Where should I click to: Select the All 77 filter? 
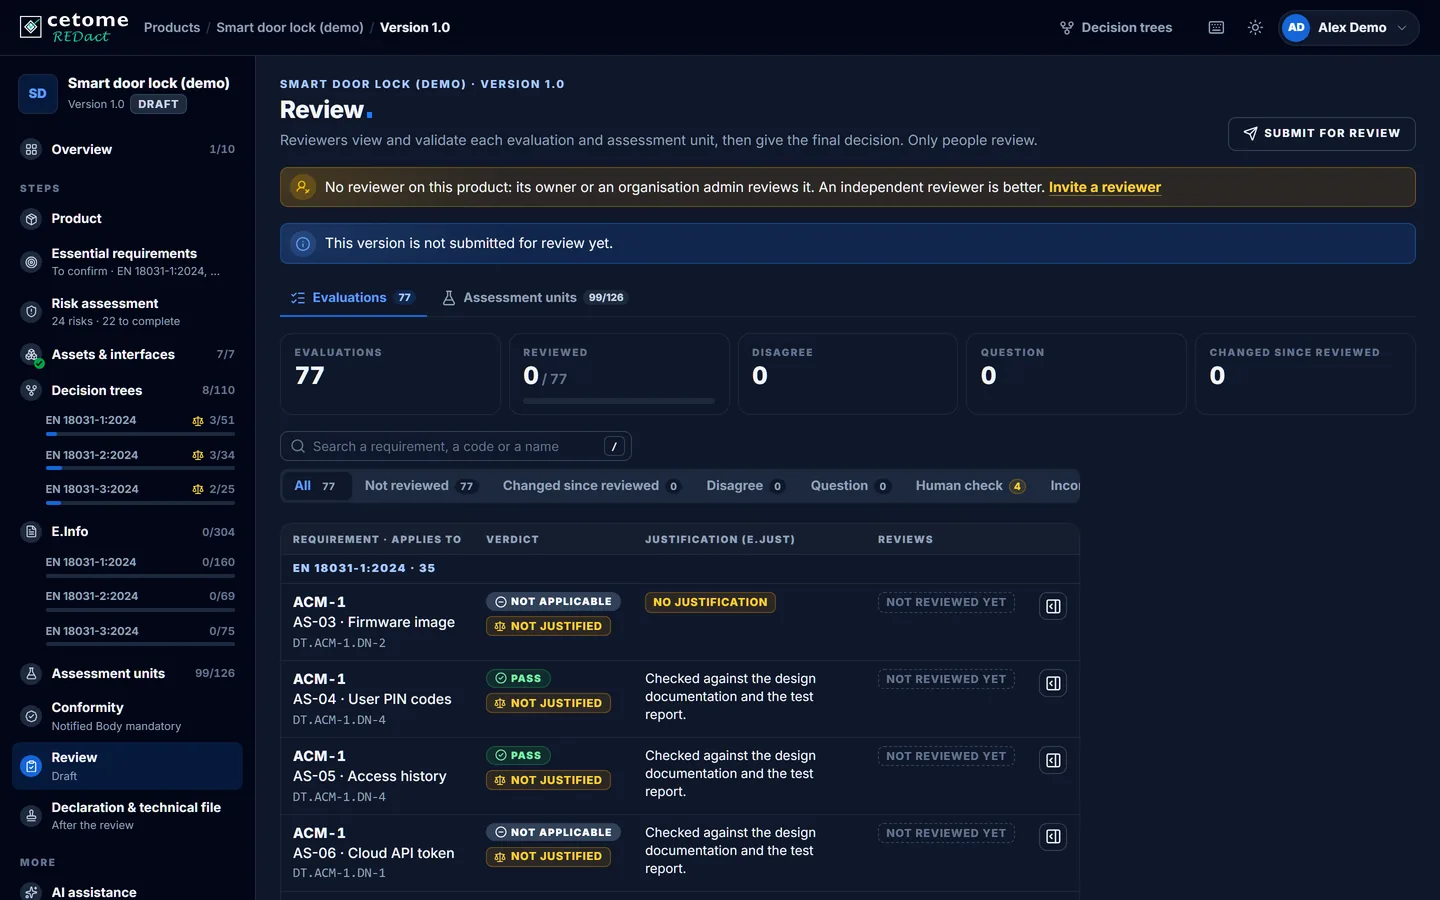(x=315, y=486)
